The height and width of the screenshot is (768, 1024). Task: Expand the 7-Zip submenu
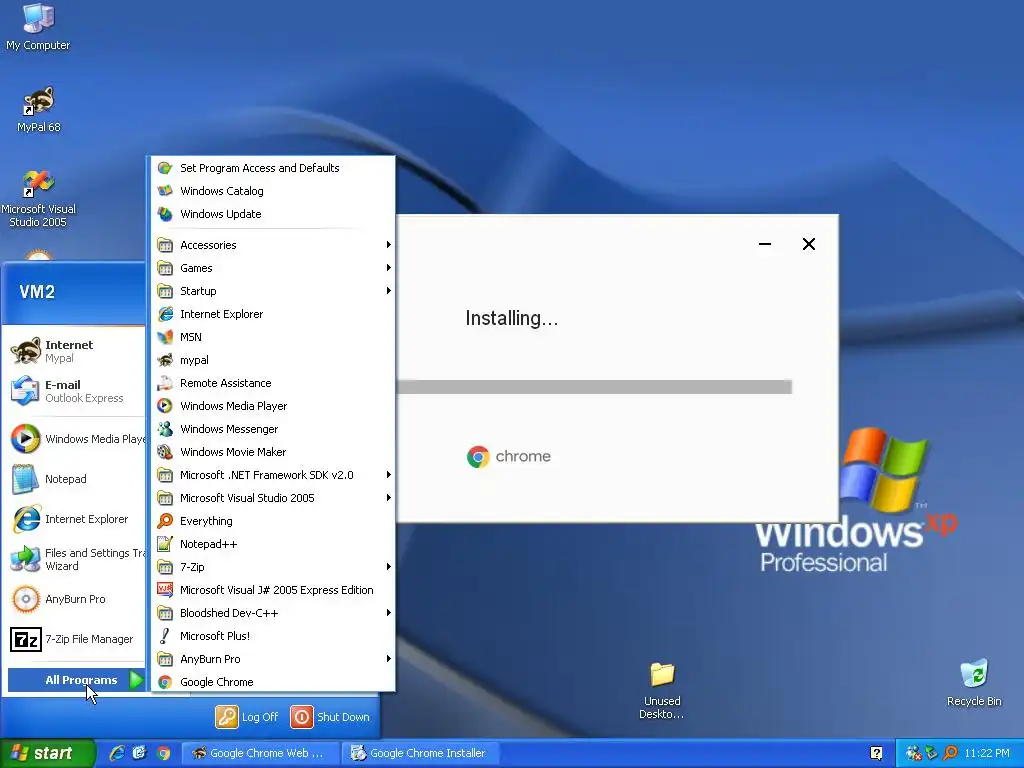tap(273, 567)
